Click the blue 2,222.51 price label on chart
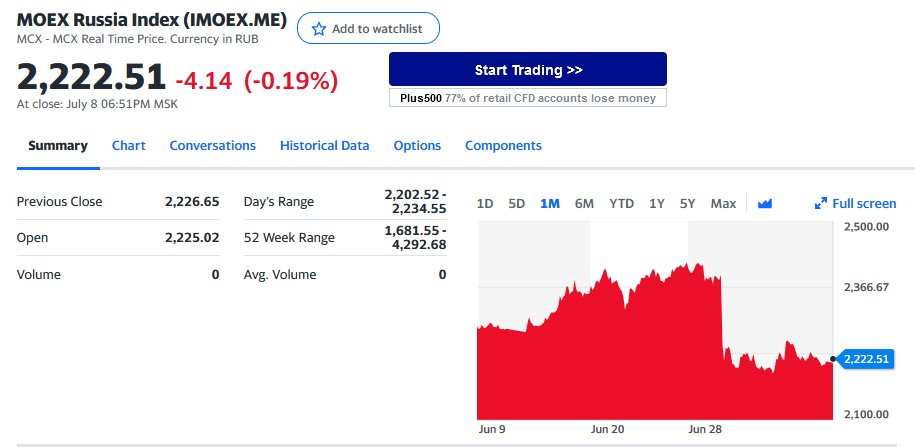Screen dimensions: 915x447 pos(865,359)
